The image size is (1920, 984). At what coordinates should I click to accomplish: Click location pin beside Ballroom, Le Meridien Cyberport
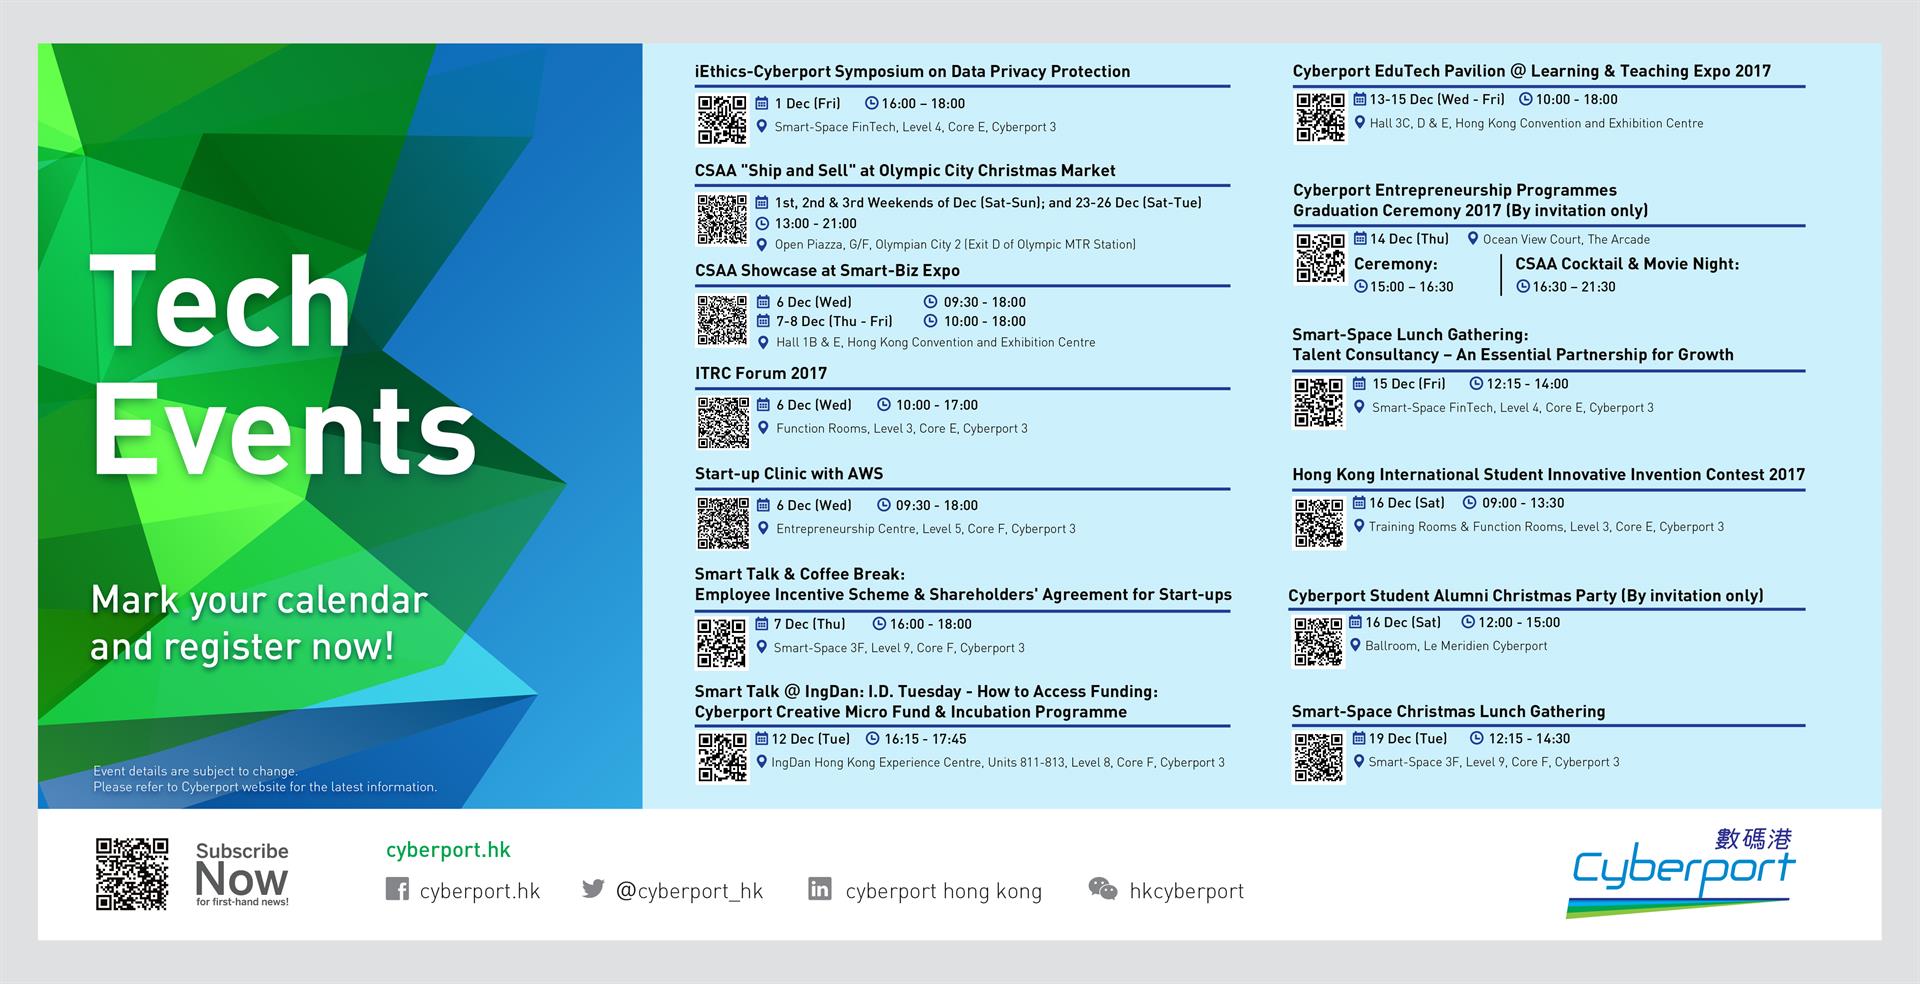coord(1356,645)
